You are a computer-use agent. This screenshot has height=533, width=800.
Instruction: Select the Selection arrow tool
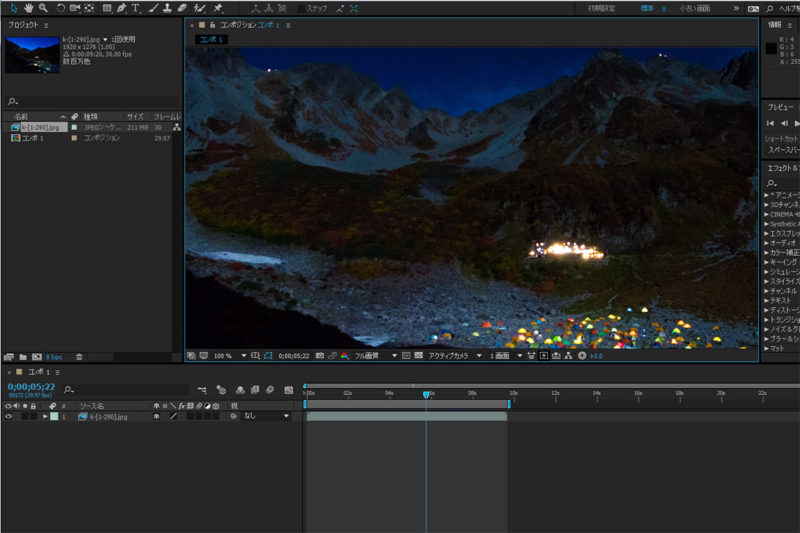click(x=14, y=8)
